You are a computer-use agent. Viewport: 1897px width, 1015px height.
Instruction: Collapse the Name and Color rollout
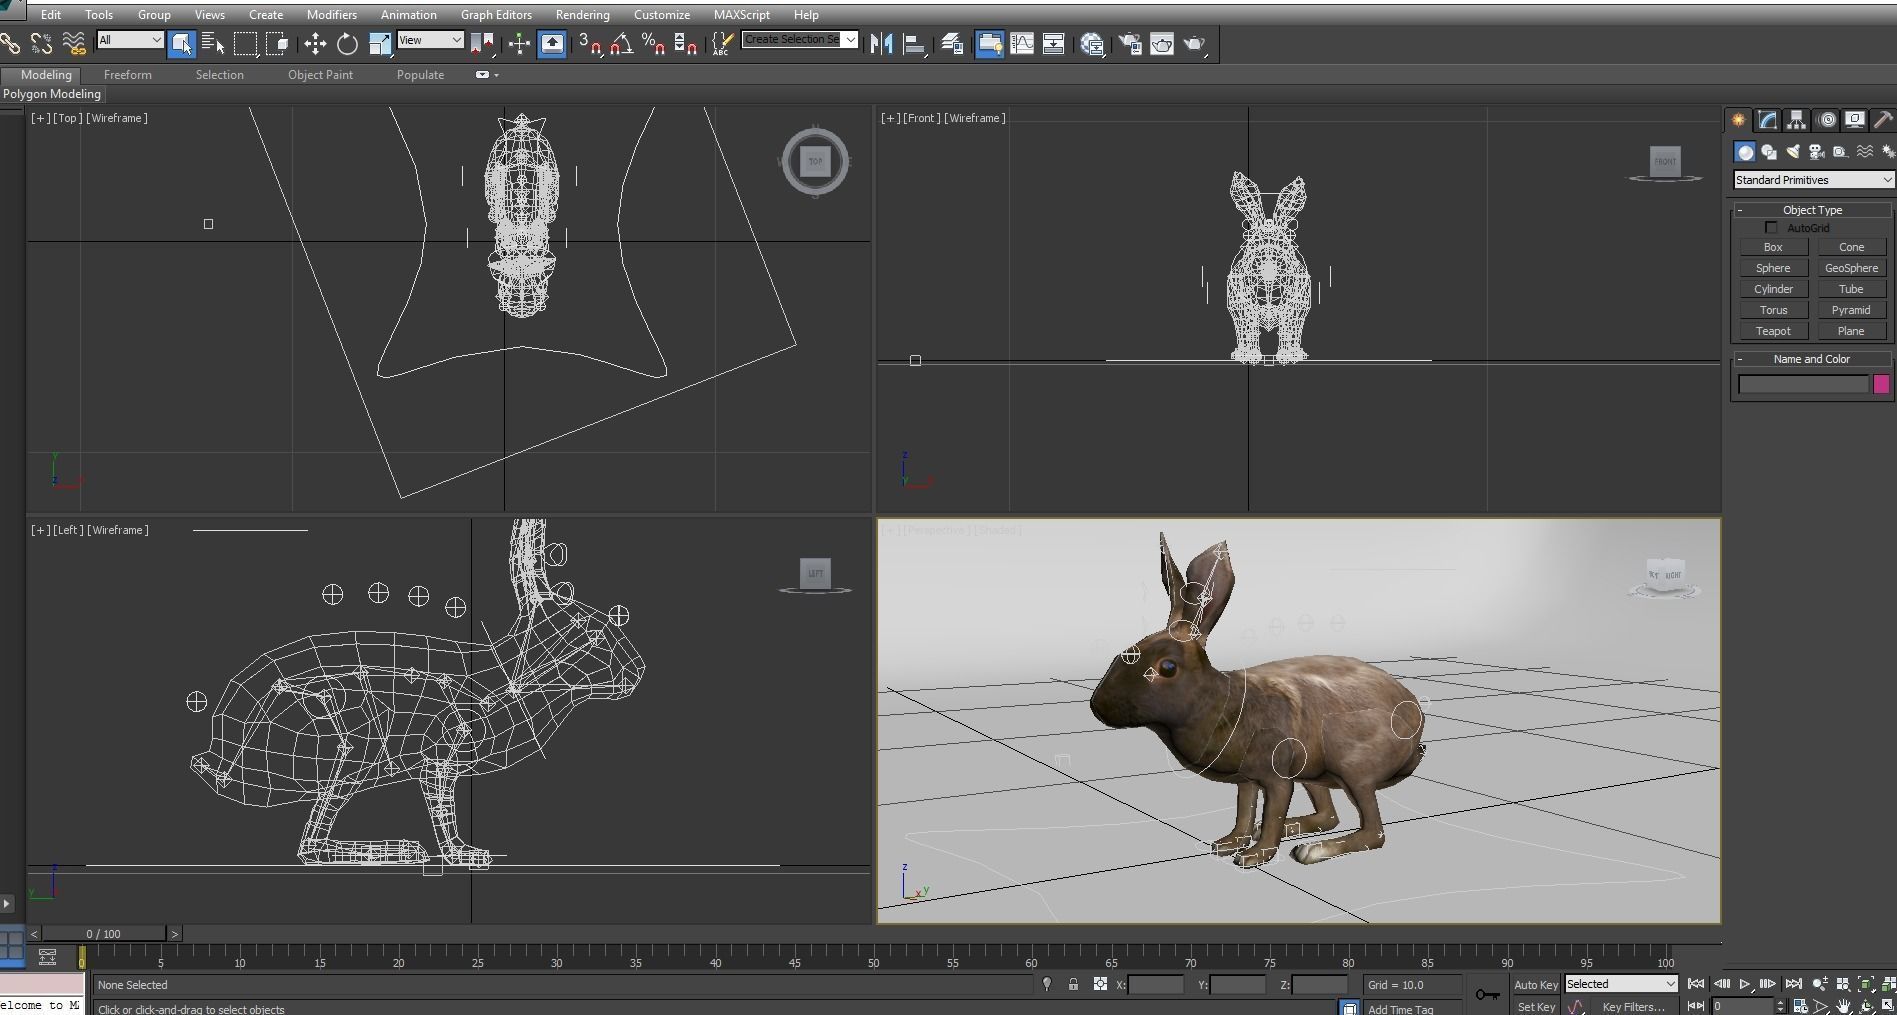pyautogui.click(x=1812, y=359)
